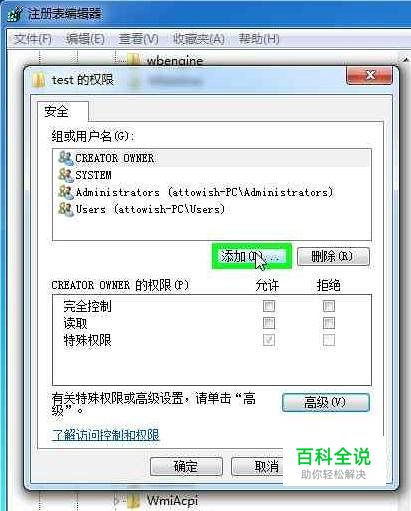
Task: Click the WmiAcpi folder icon
Action: (134, 500)
